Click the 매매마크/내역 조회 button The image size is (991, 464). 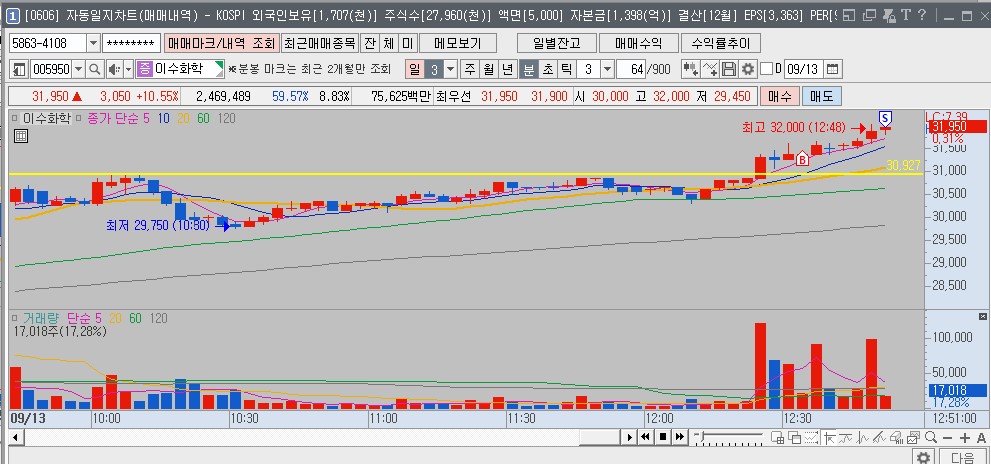point(221,43)
